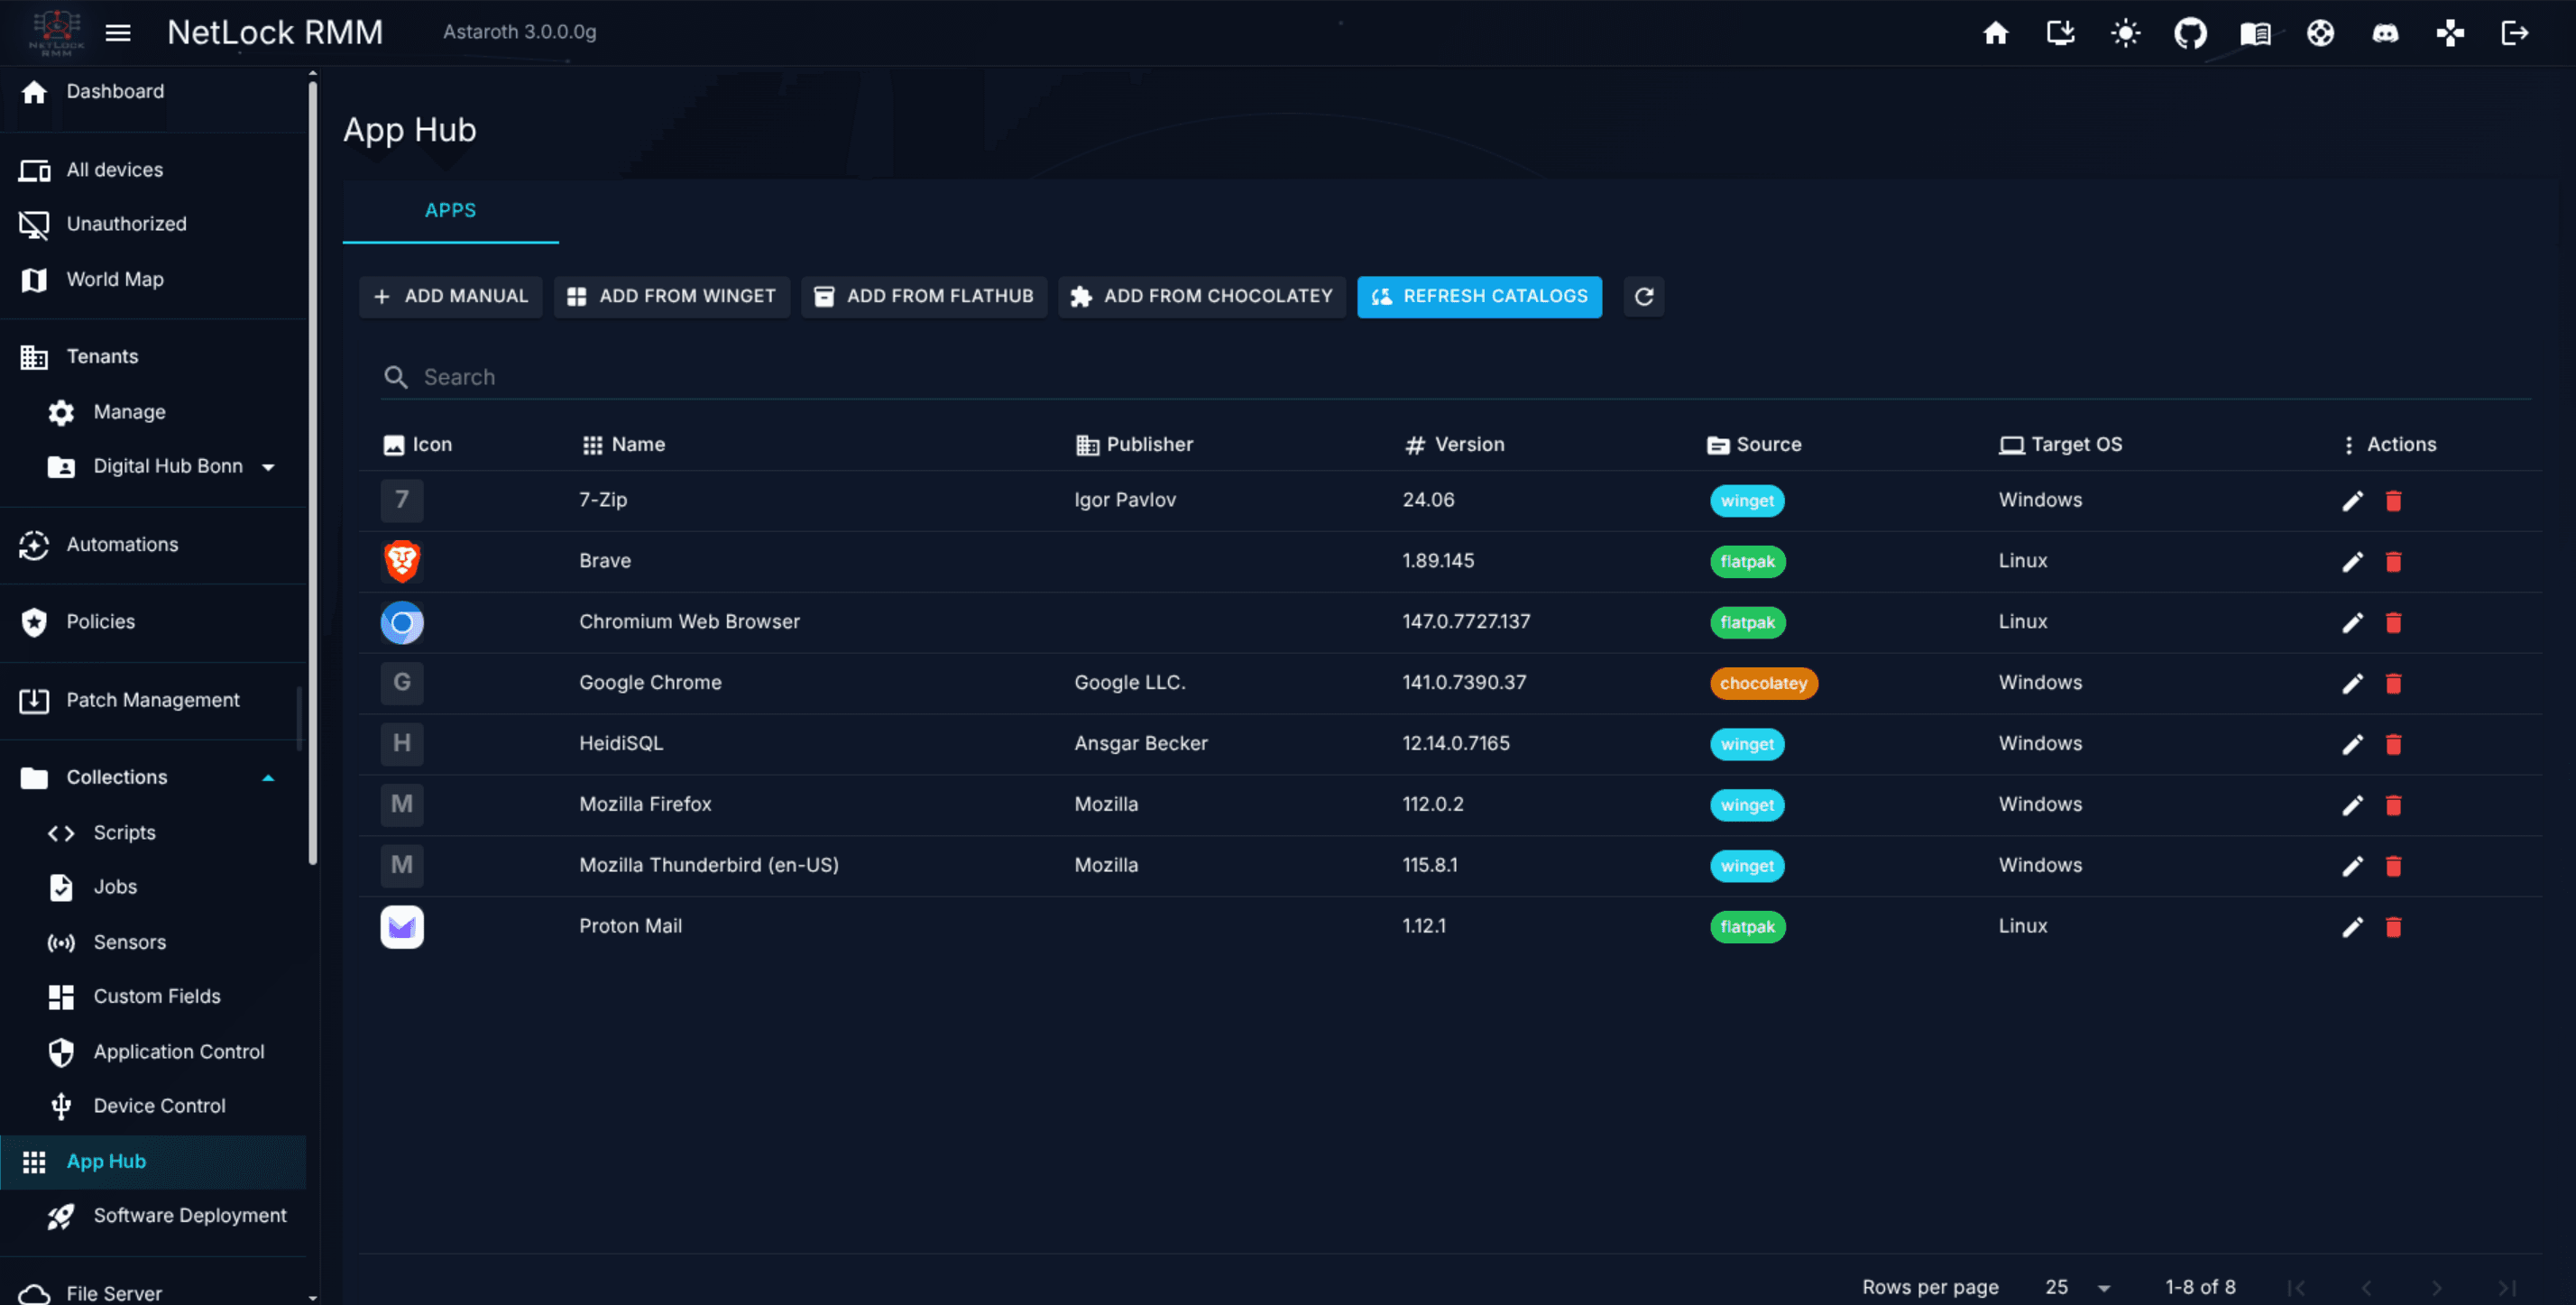
Task: Sort by the Version column header
Action: tap(1454, 445)
